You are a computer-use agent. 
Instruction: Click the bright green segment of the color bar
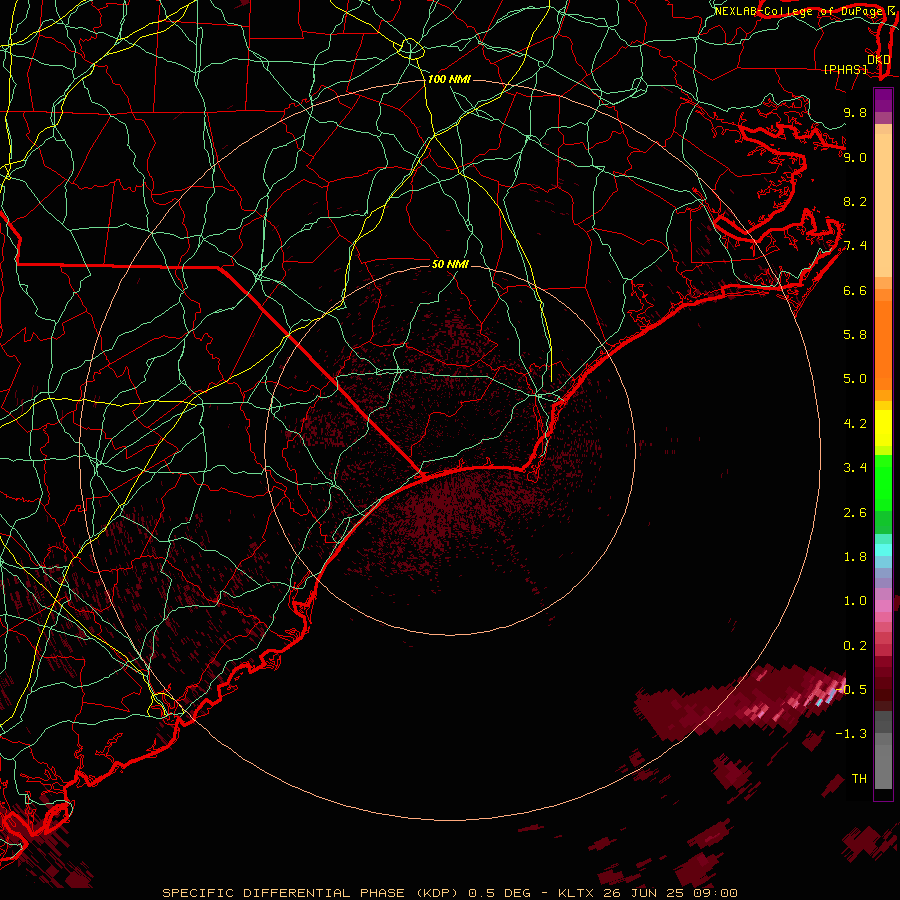click(x=883, y=482)
